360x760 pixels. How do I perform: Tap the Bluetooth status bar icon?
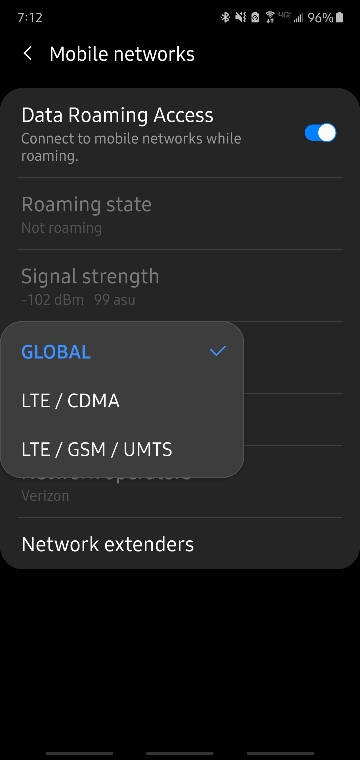(x=225, y=18)
